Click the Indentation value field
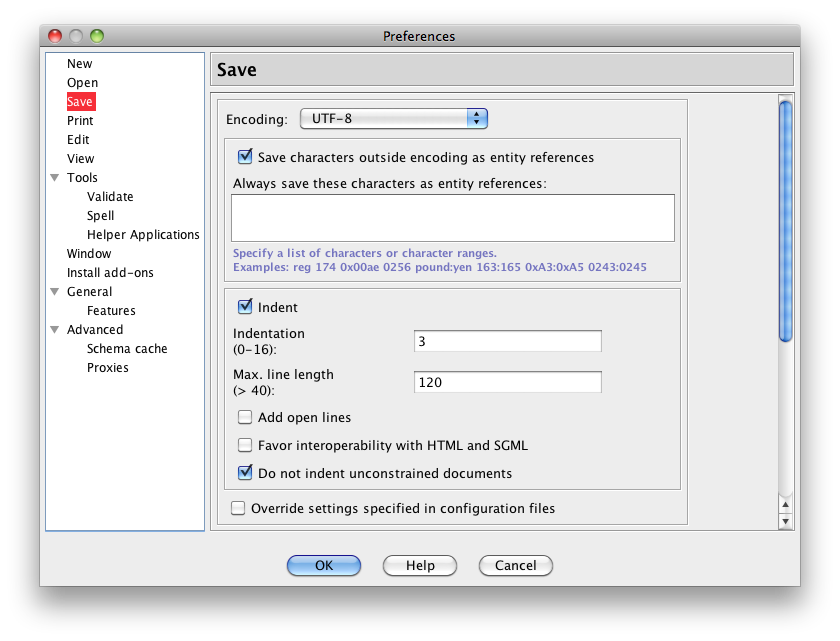840x641 pixels. pyautogui.click(x=508, y=341)
